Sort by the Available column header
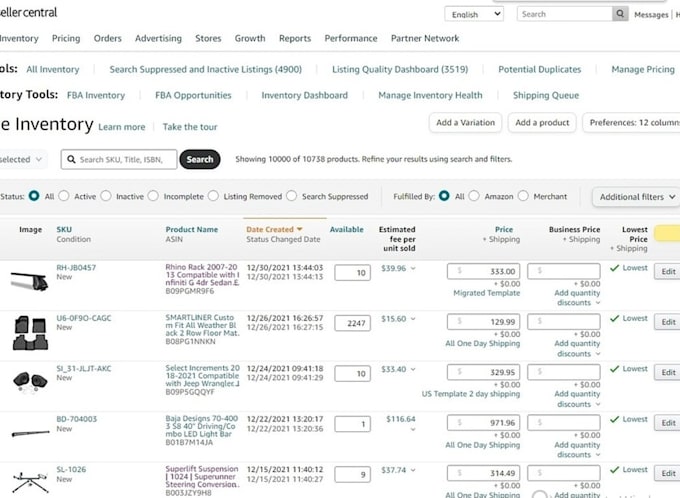 tap(347, 229)
